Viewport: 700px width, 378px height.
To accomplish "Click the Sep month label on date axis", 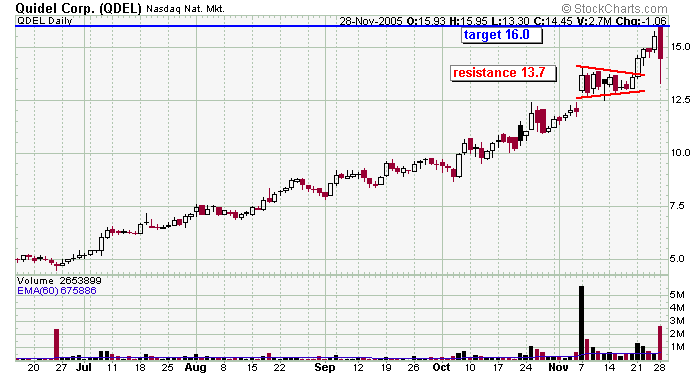I will coord(325,368).
